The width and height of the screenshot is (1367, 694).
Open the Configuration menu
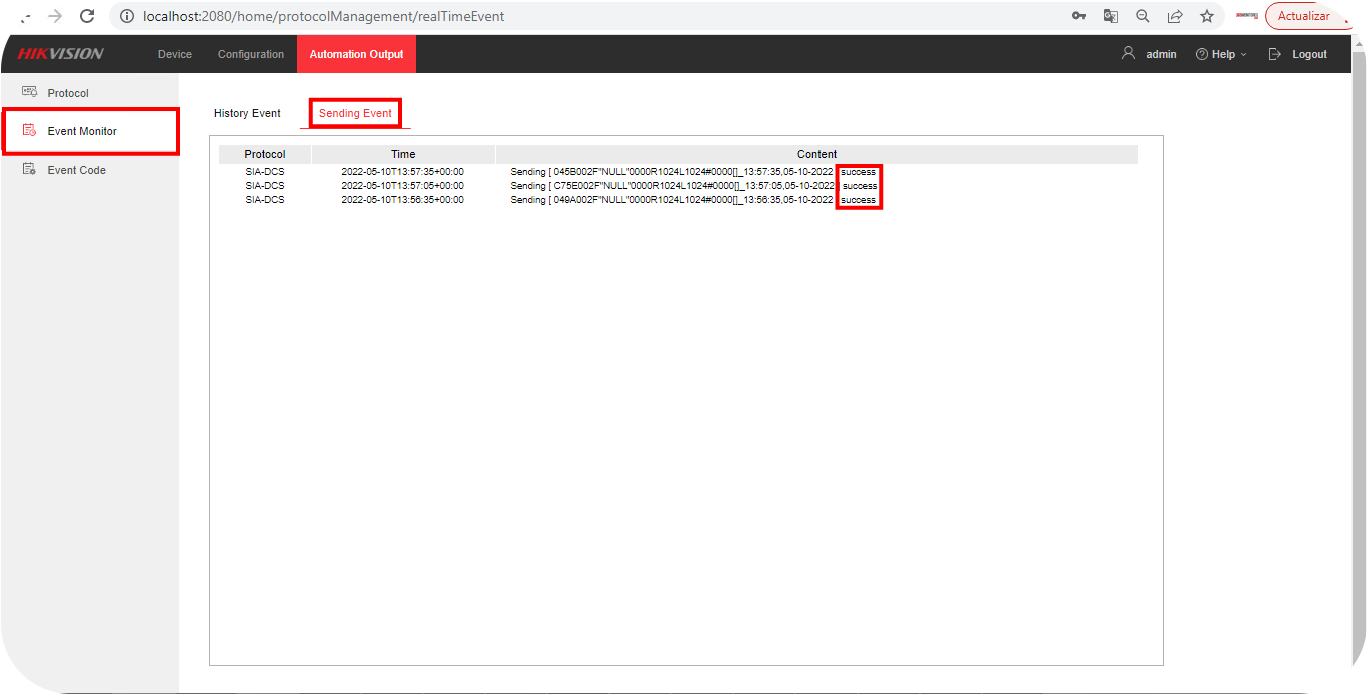251,54
